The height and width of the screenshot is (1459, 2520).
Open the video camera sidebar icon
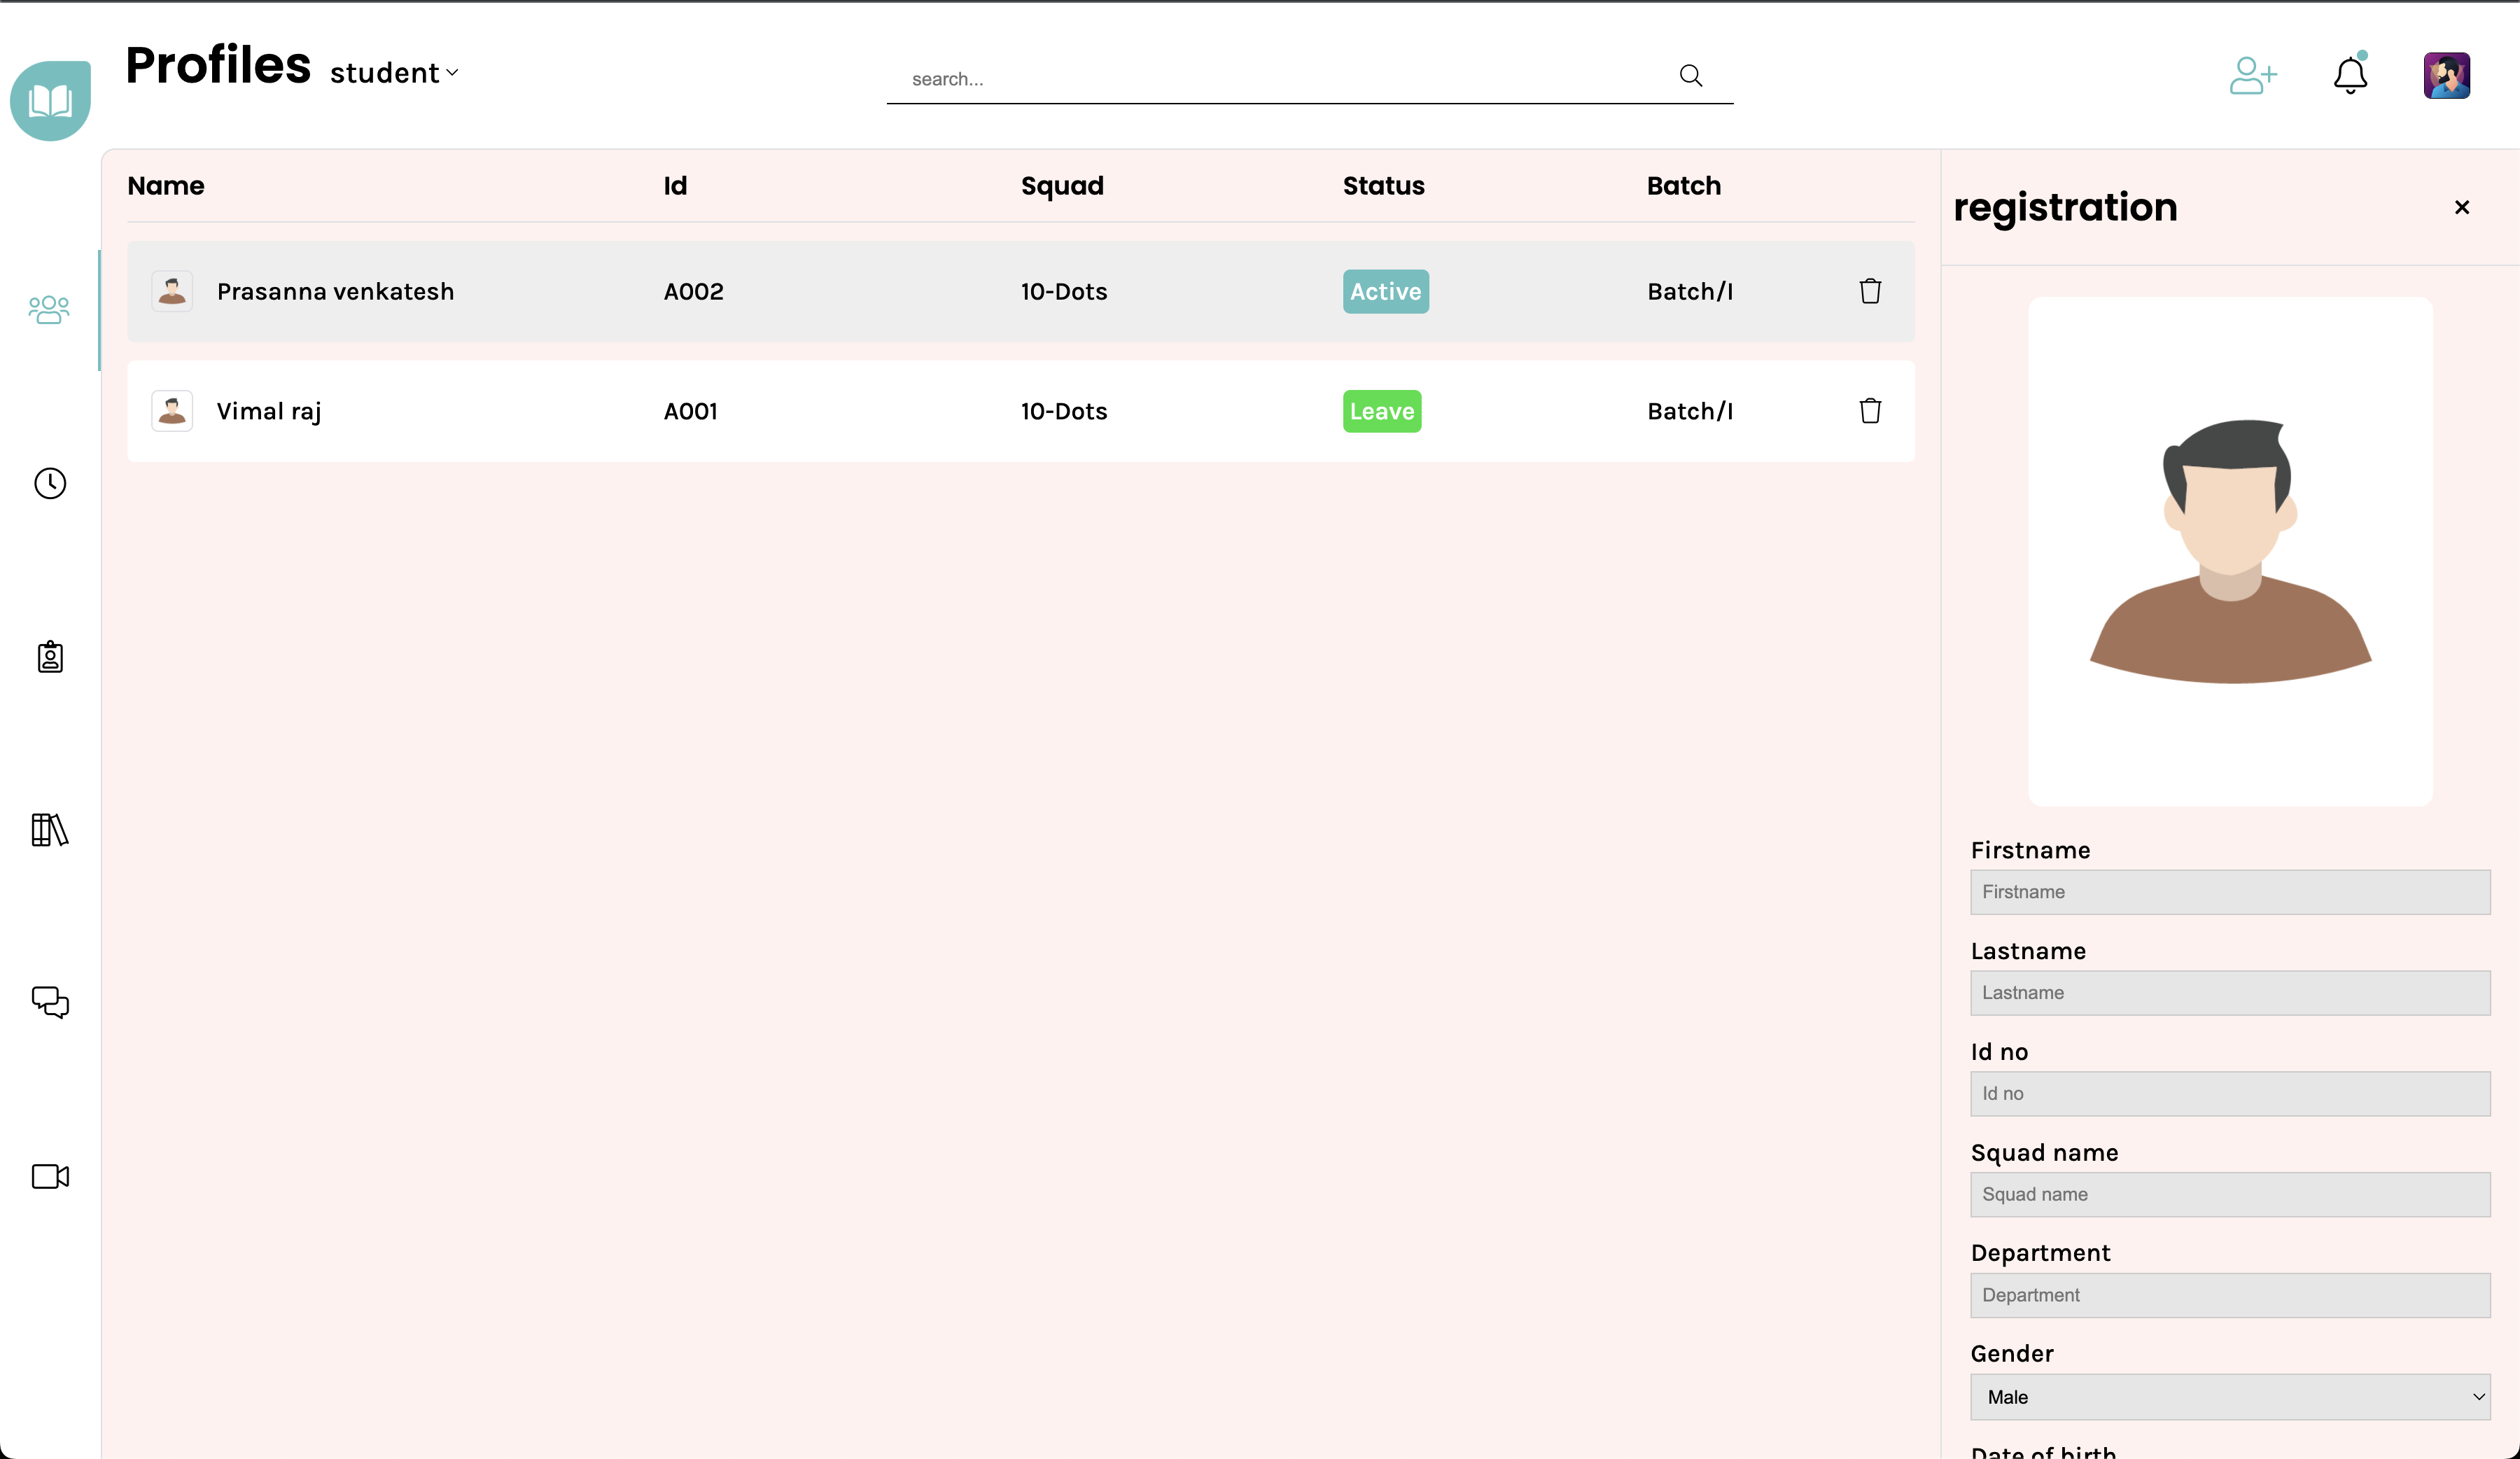pos(50,1176)
